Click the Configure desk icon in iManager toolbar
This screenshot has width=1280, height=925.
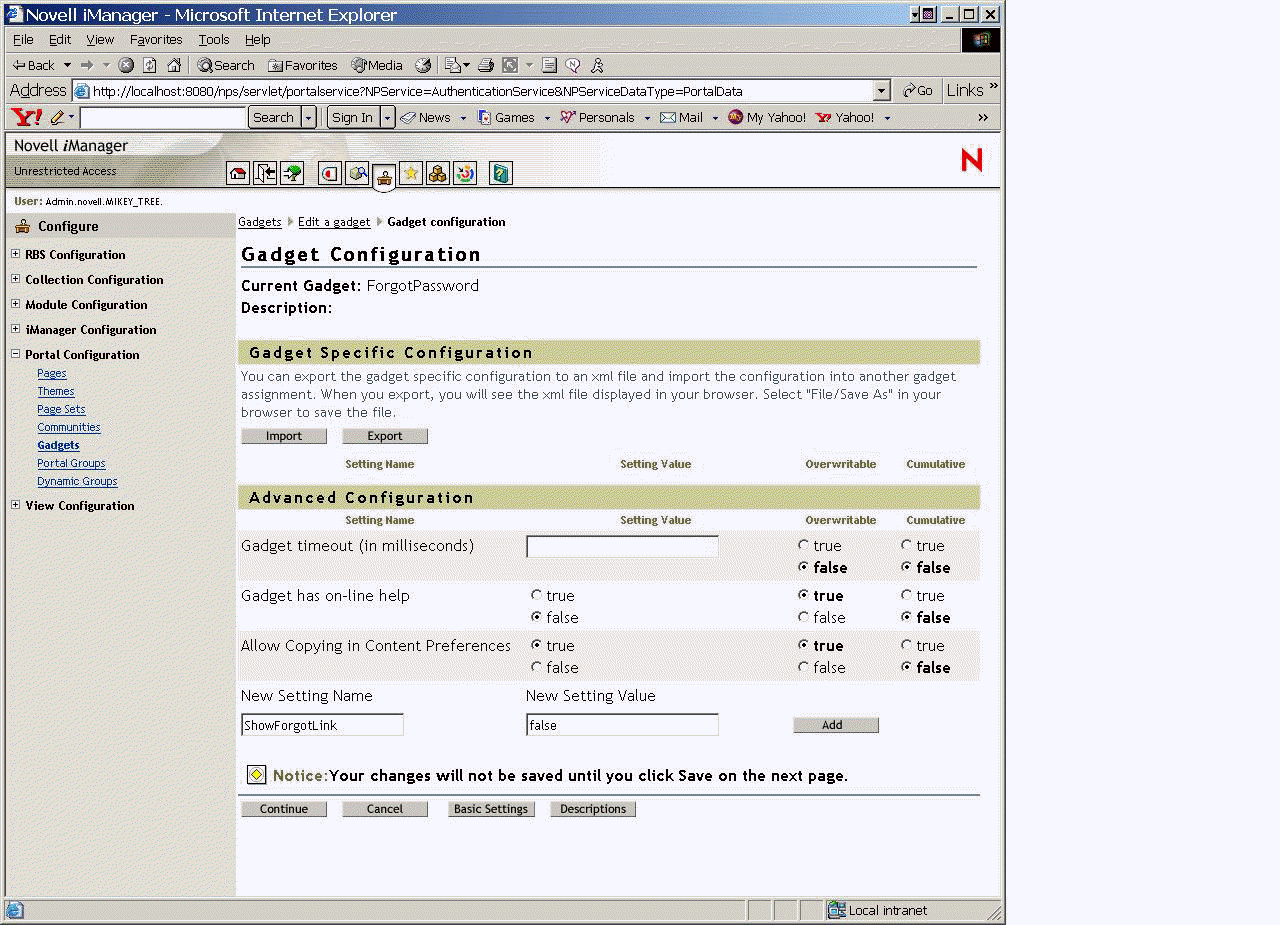click(x=385, y=173)
